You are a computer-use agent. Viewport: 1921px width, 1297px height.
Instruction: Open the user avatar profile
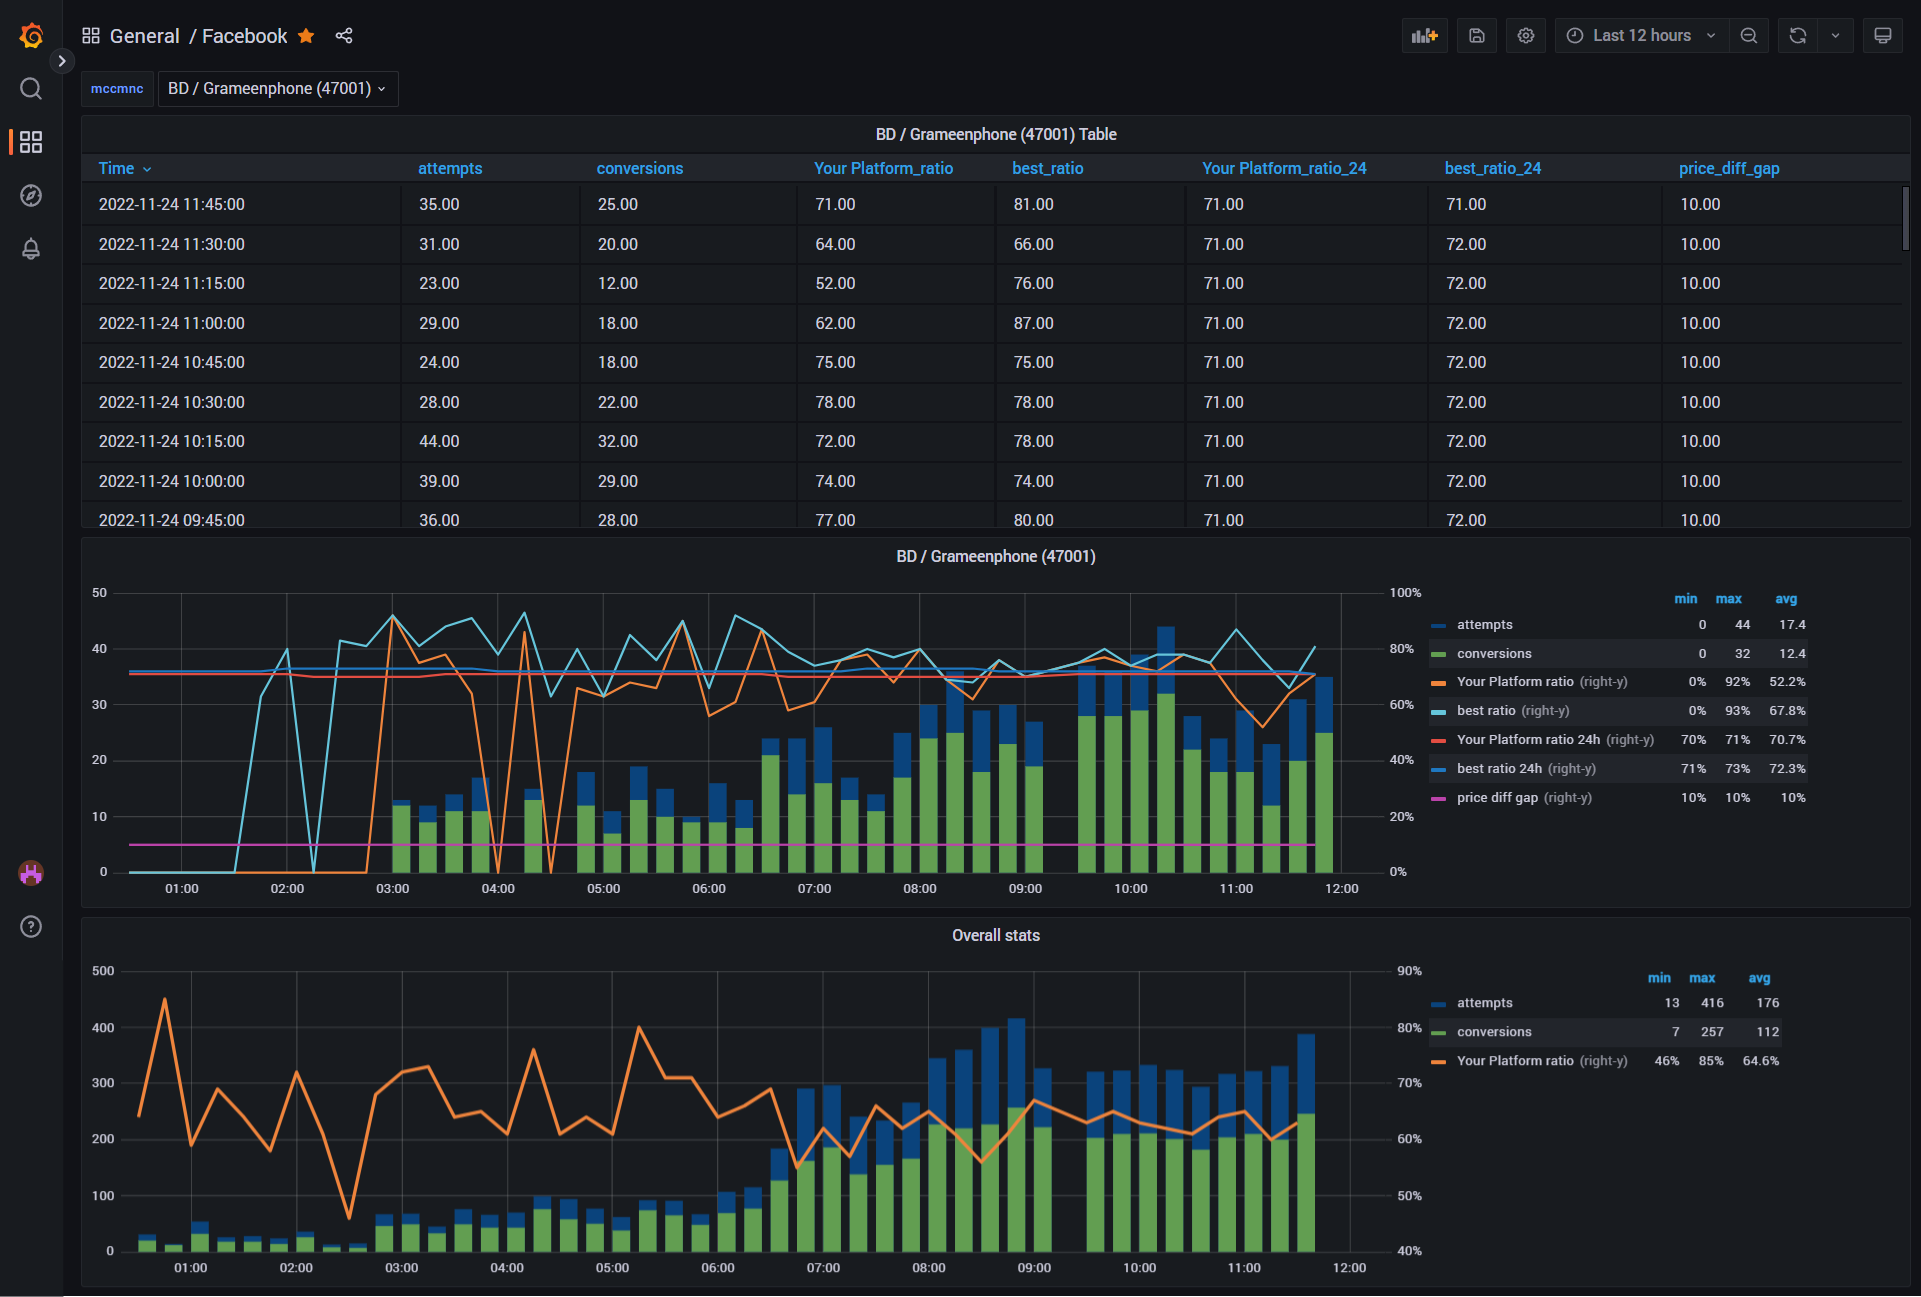pos(31,873)
